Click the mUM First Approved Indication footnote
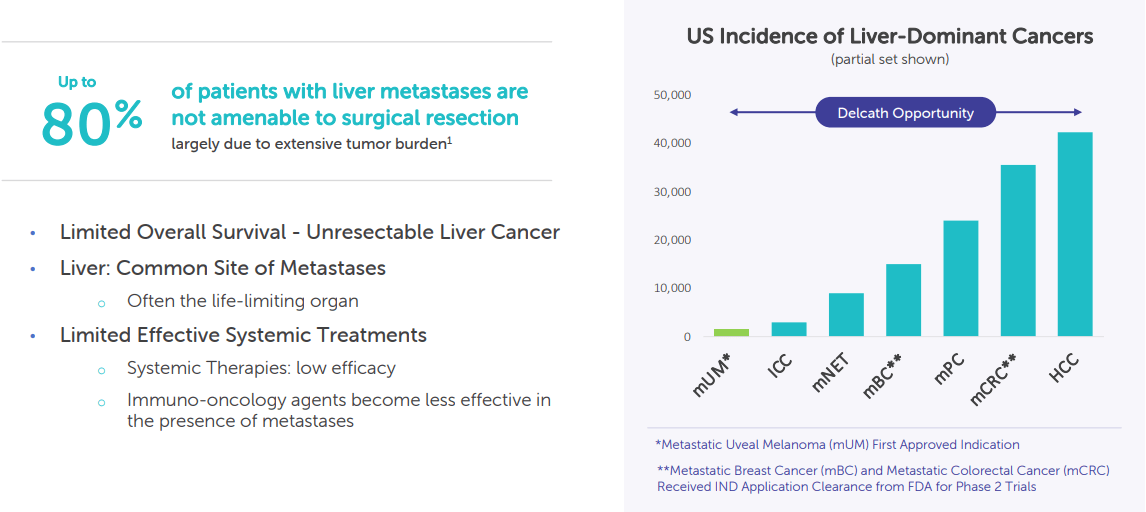The image size is (1146, 512). tap(837, 444)
